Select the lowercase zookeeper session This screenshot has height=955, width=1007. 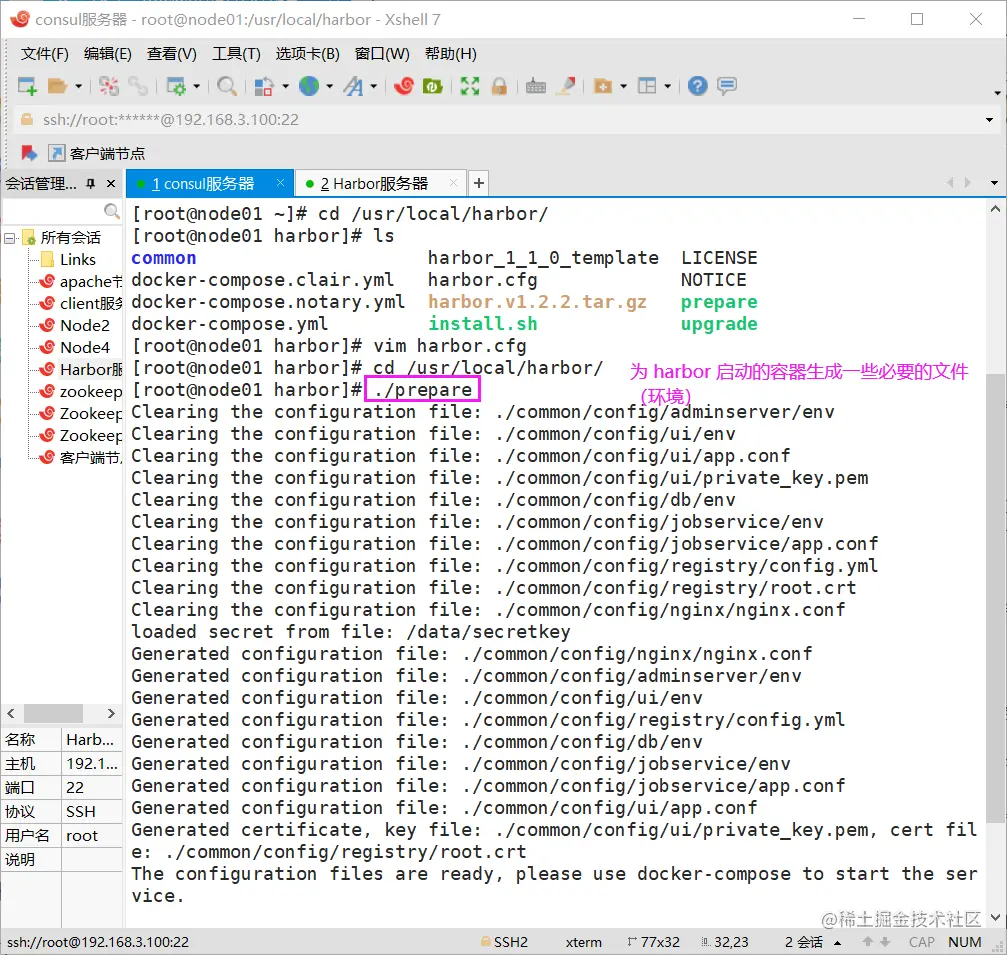tap(80, 391)
